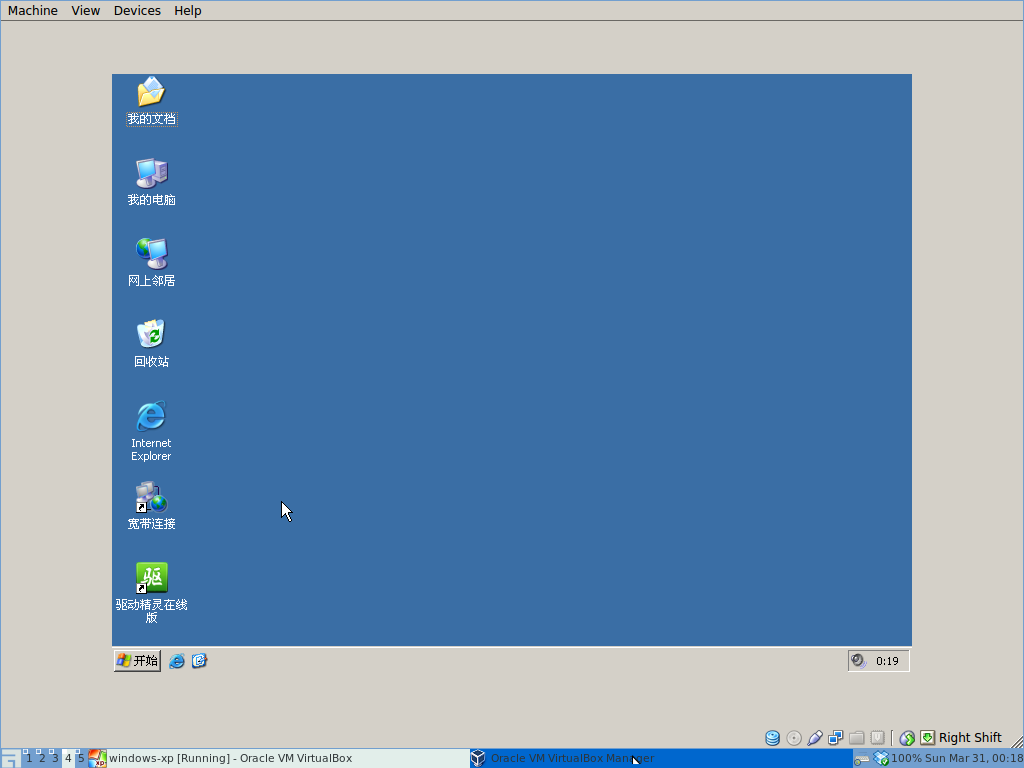The image size is (1024, 768).
Task: Switch to workspace 2 in pager
Action: (x=41, y=758)
